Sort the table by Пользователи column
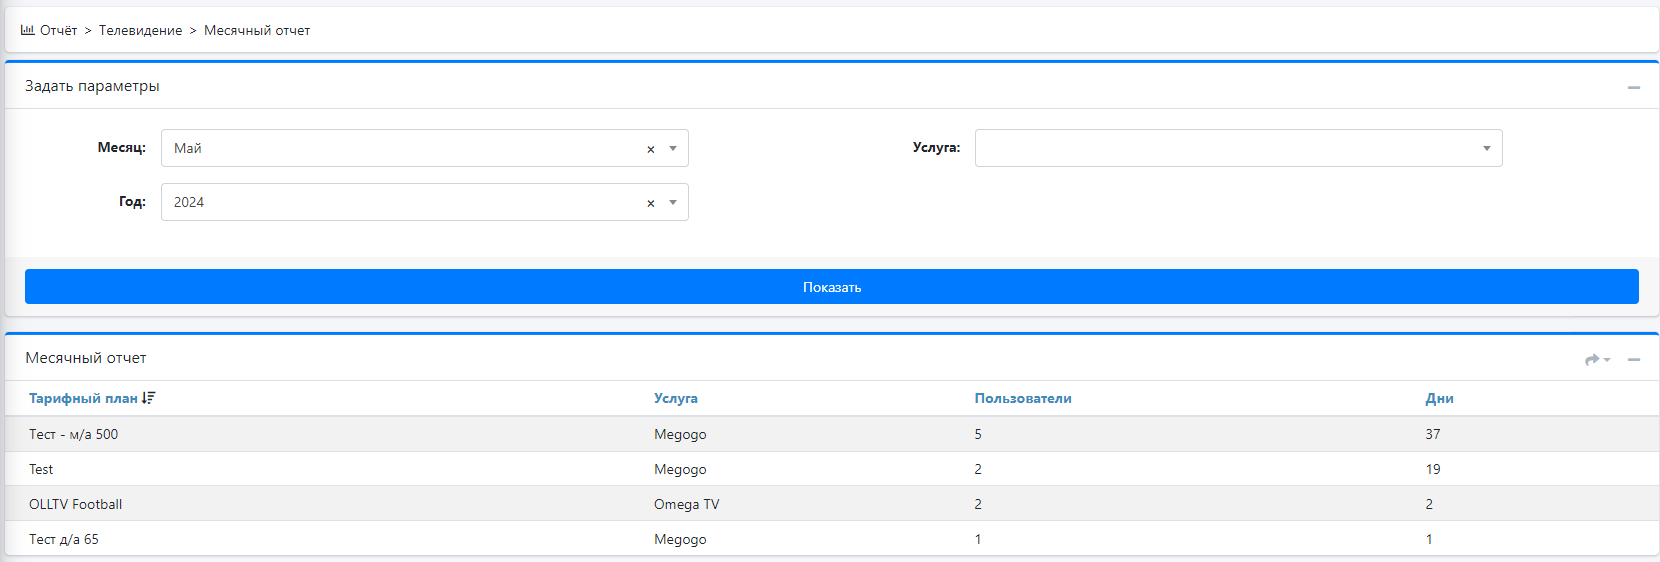1660x562 pixels. [x=1022, y=398]
